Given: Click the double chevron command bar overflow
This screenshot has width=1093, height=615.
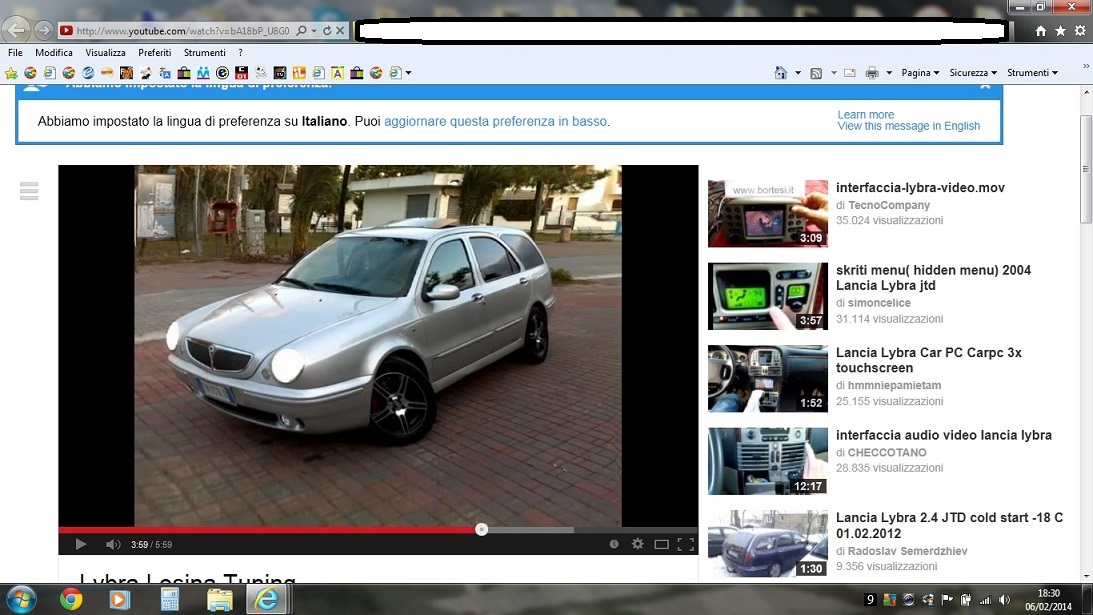Looking at the screenshot, I should [x=1085, y=66].
